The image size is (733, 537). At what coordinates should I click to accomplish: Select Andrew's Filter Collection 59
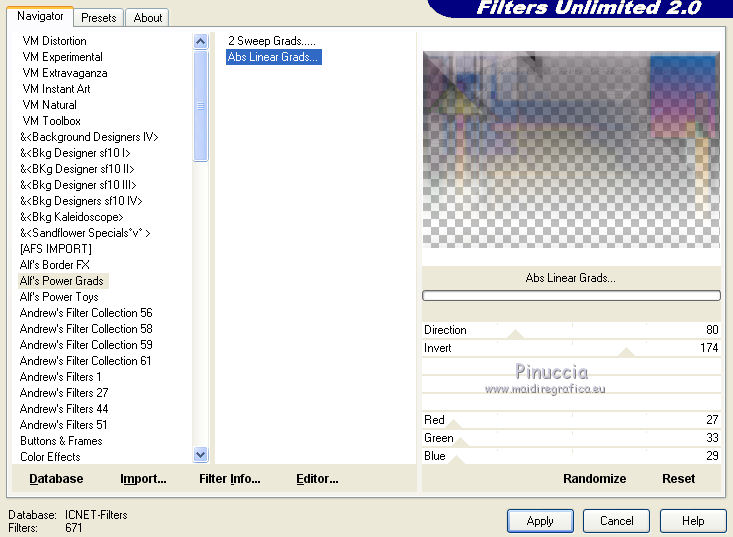point(86,344)
